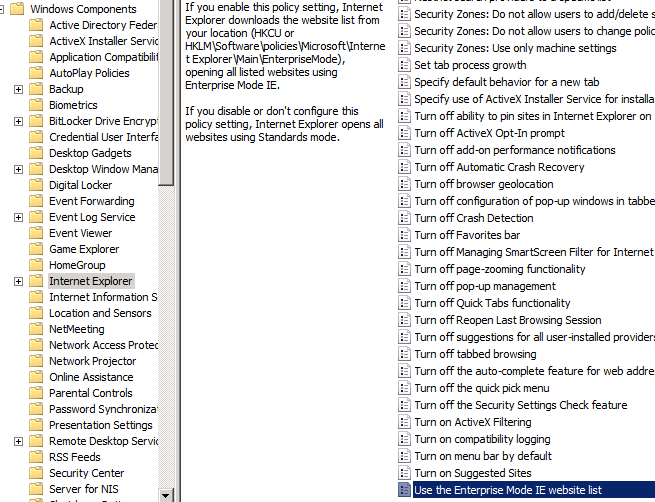Image resolution: width=655 pixels, height=502 pixels.
Task: Select the Presentation Settings folder
Action: (101, 425)
